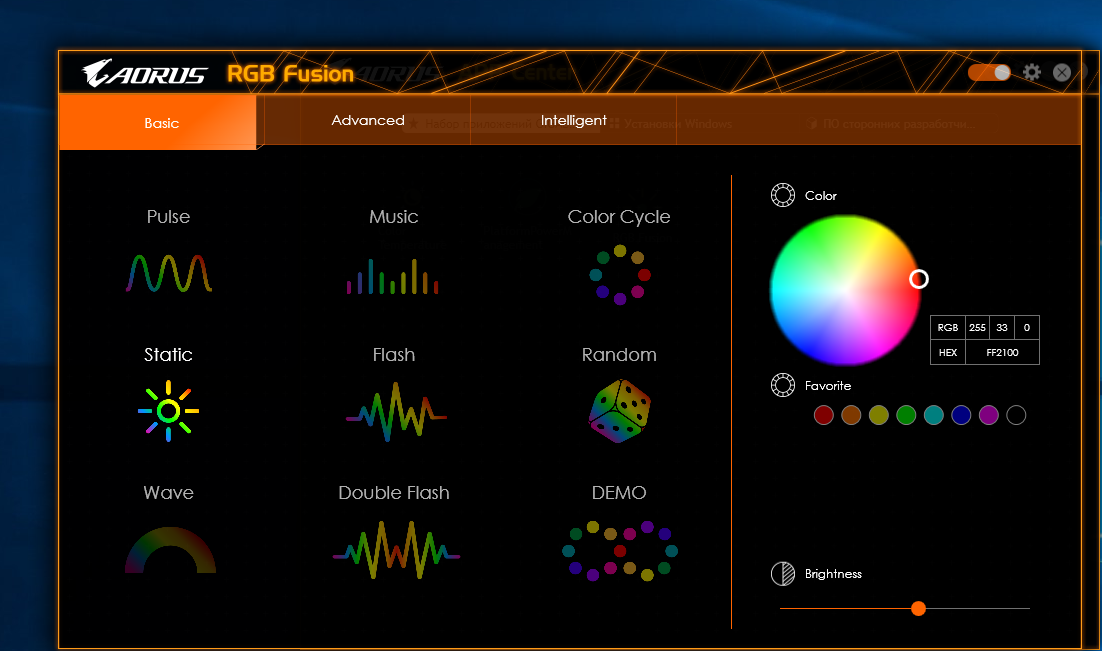This screenshot has width=1102, height=651.
Task: Pick the Wave rainbow arc icon
Action: point(170,550)
